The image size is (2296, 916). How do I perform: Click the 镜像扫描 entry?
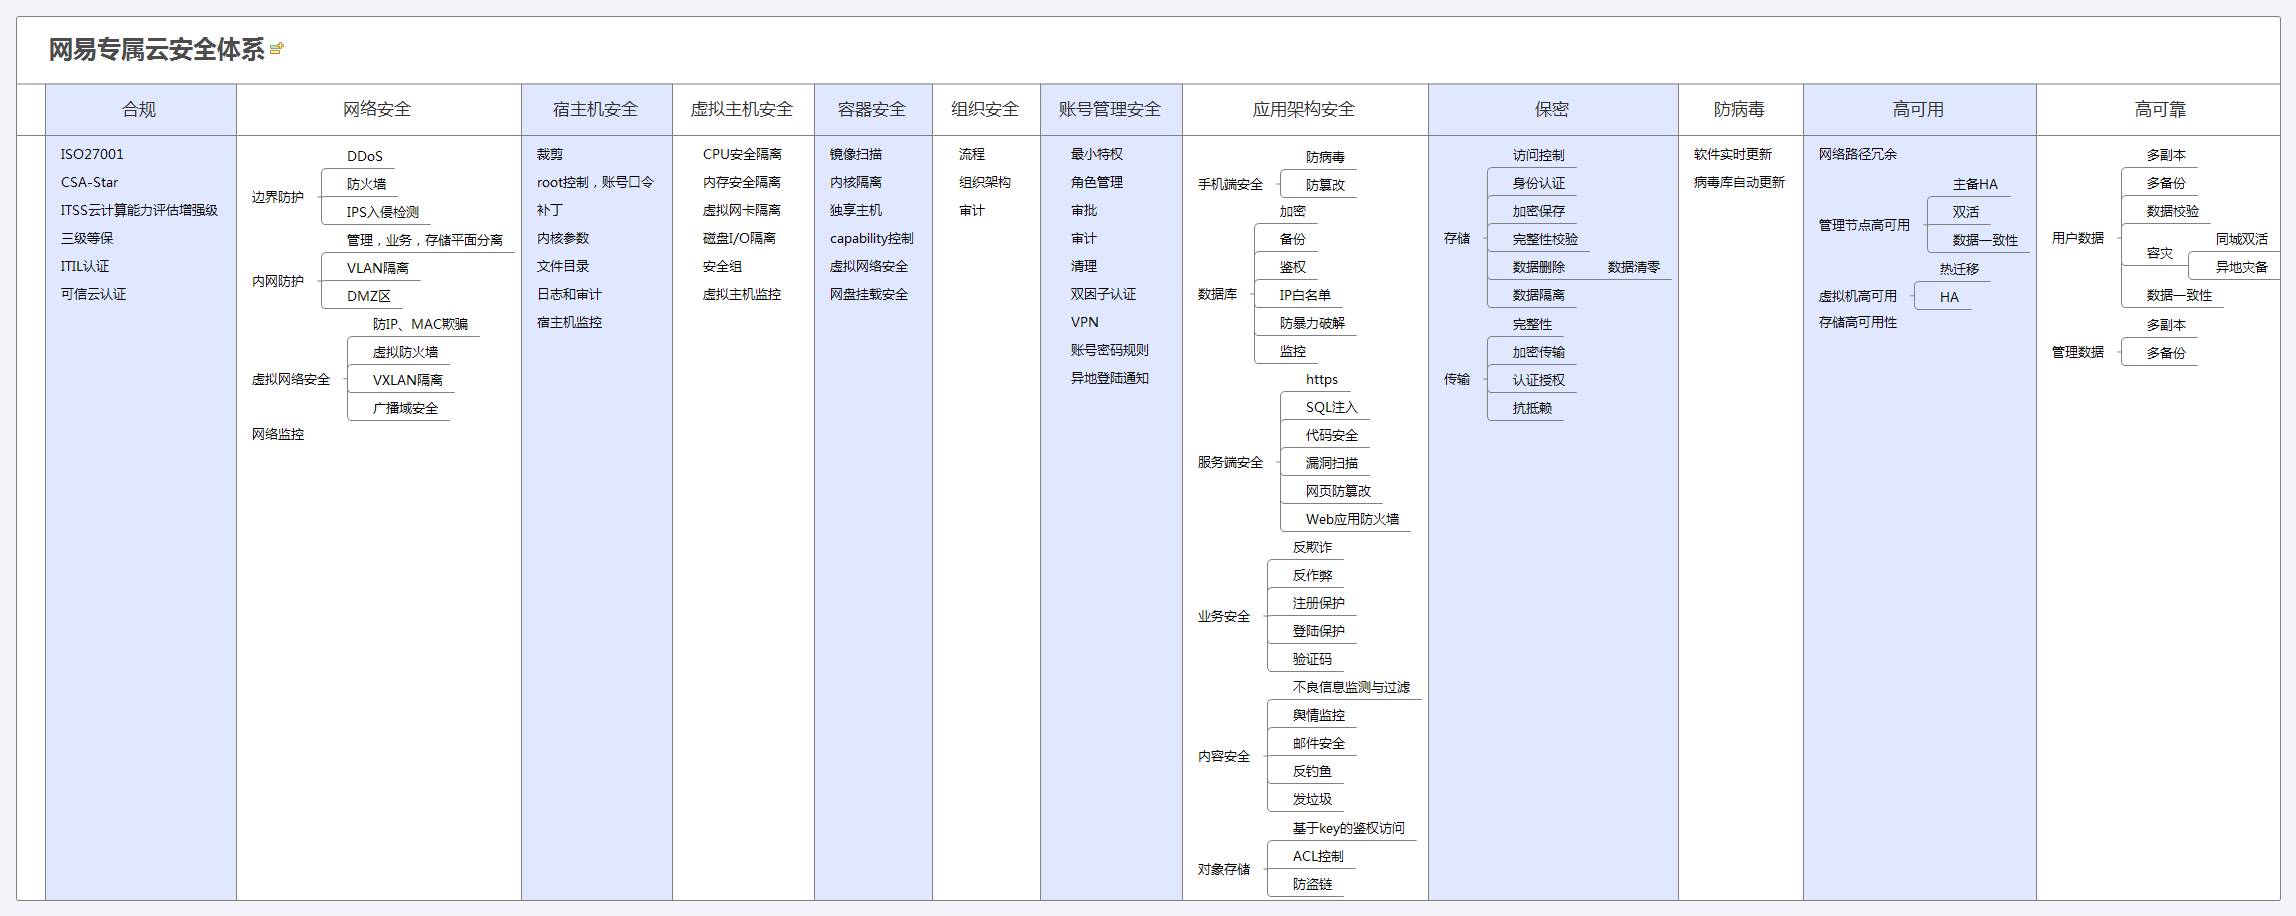pyautogui.click(x=856, y=154)
